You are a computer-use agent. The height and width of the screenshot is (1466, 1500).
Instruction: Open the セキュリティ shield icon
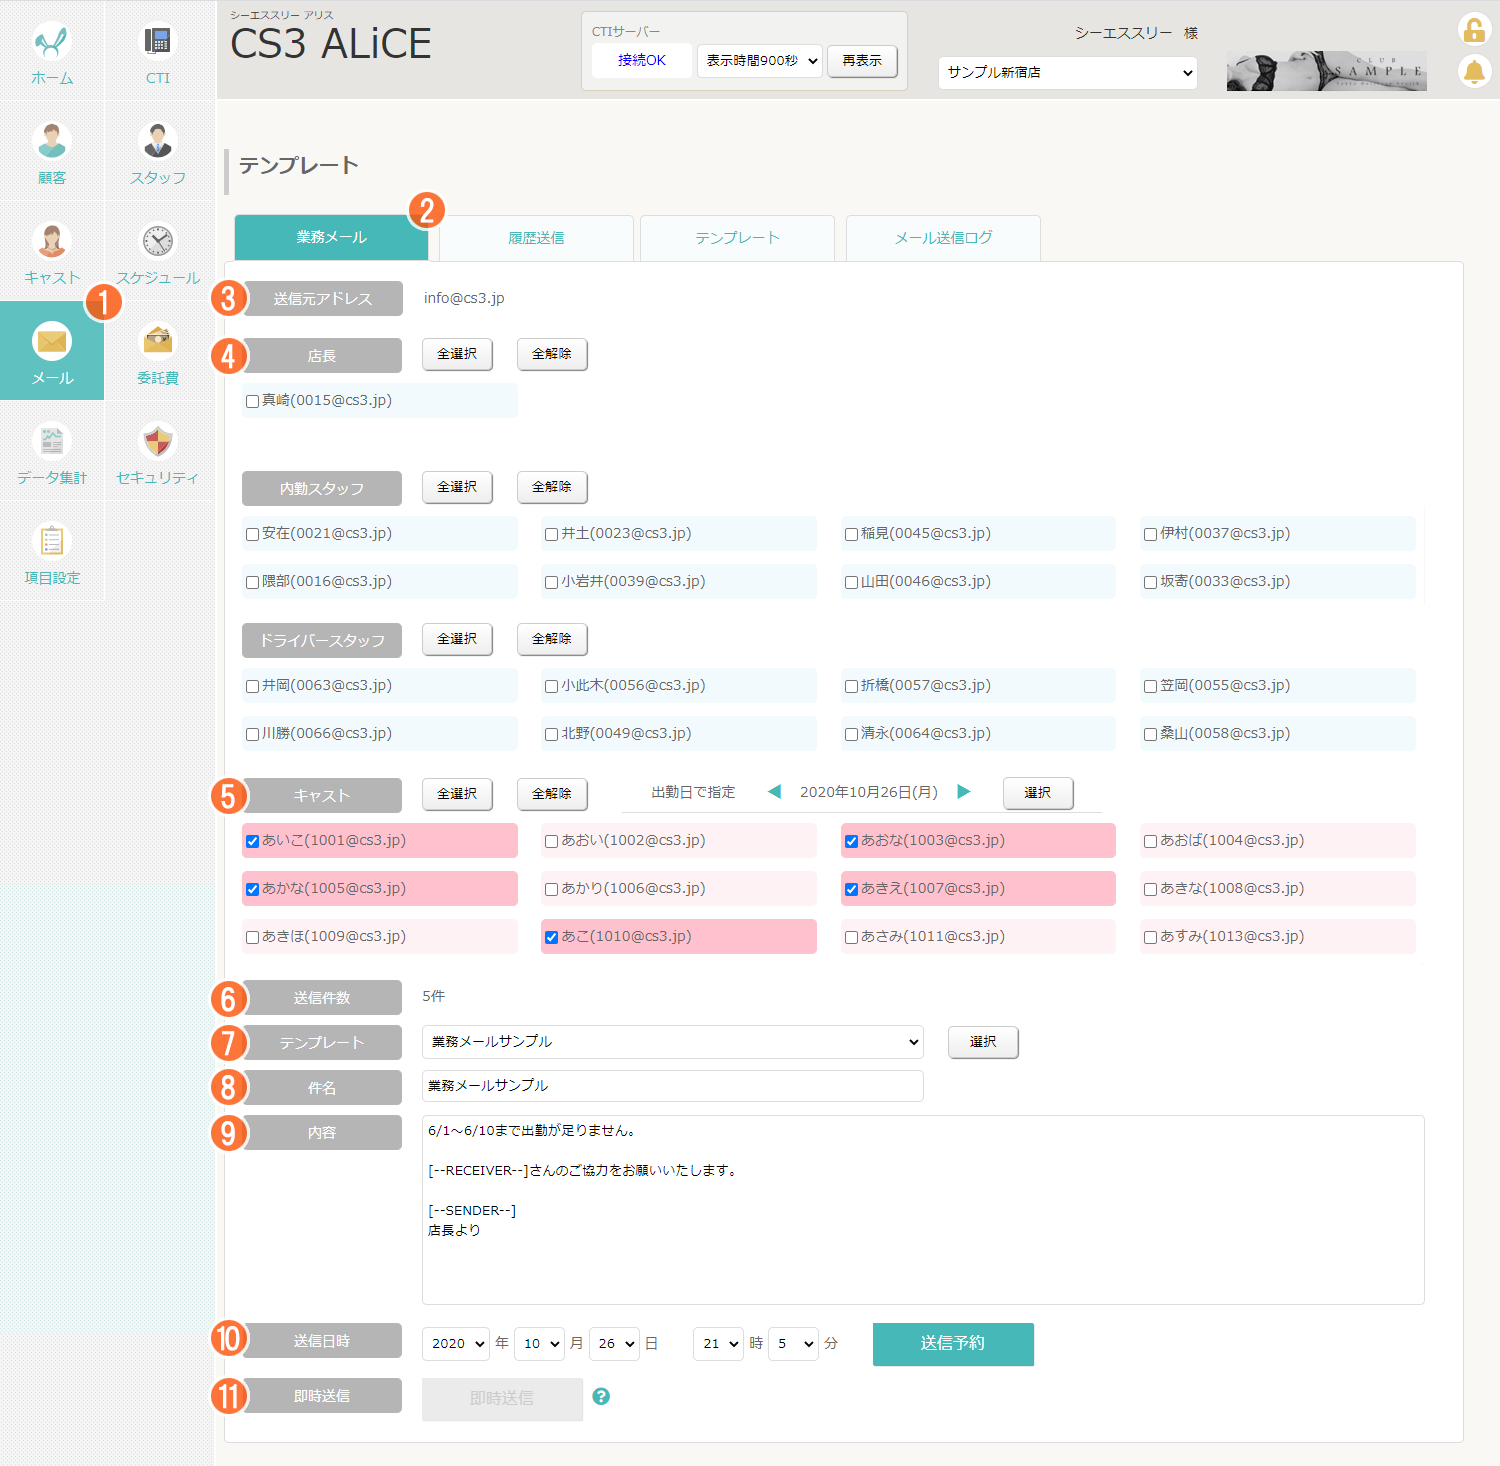(x=158, y=441)
